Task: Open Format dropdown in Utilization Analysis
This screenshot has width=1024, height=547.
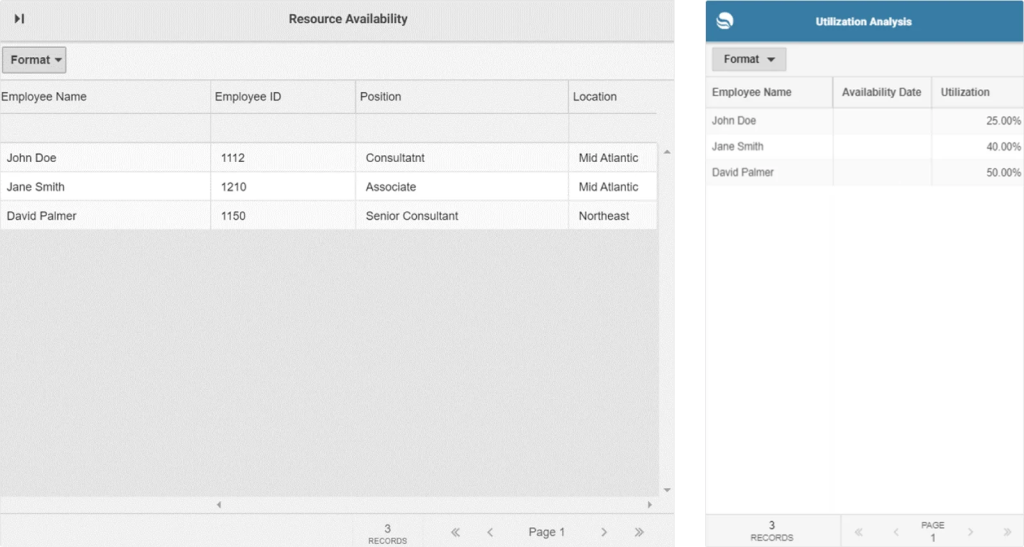Action: 749,59
